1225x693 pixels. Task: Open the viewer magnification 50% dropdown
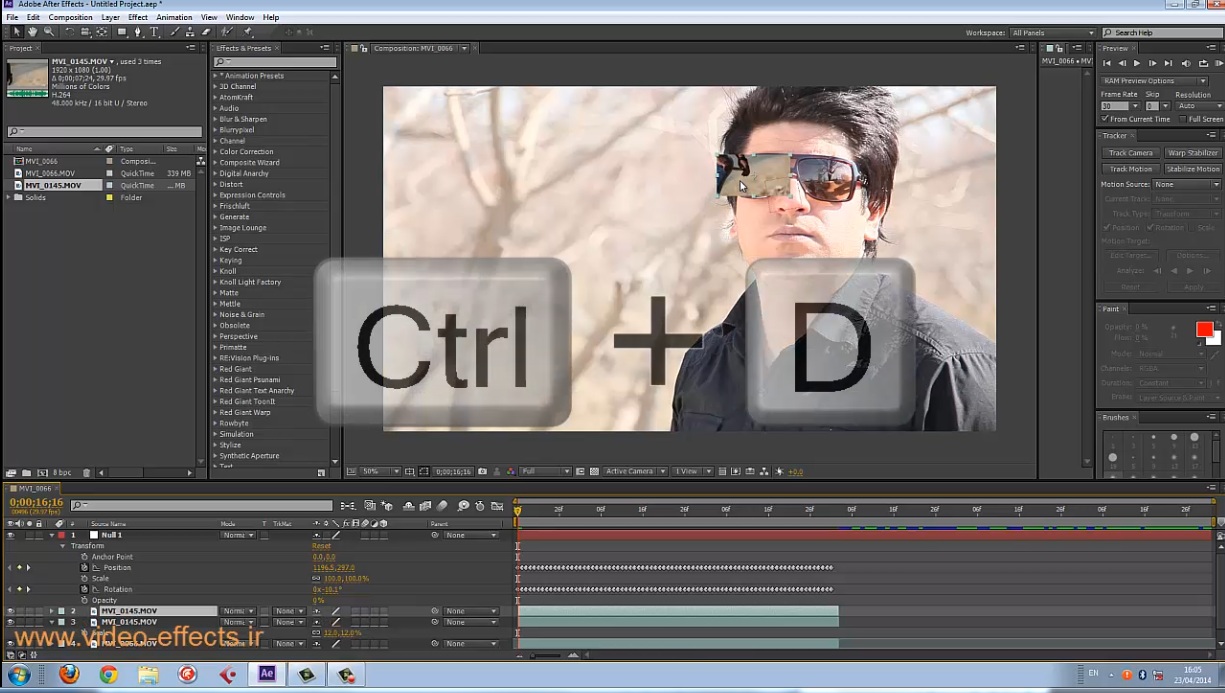tap(379, 471)
